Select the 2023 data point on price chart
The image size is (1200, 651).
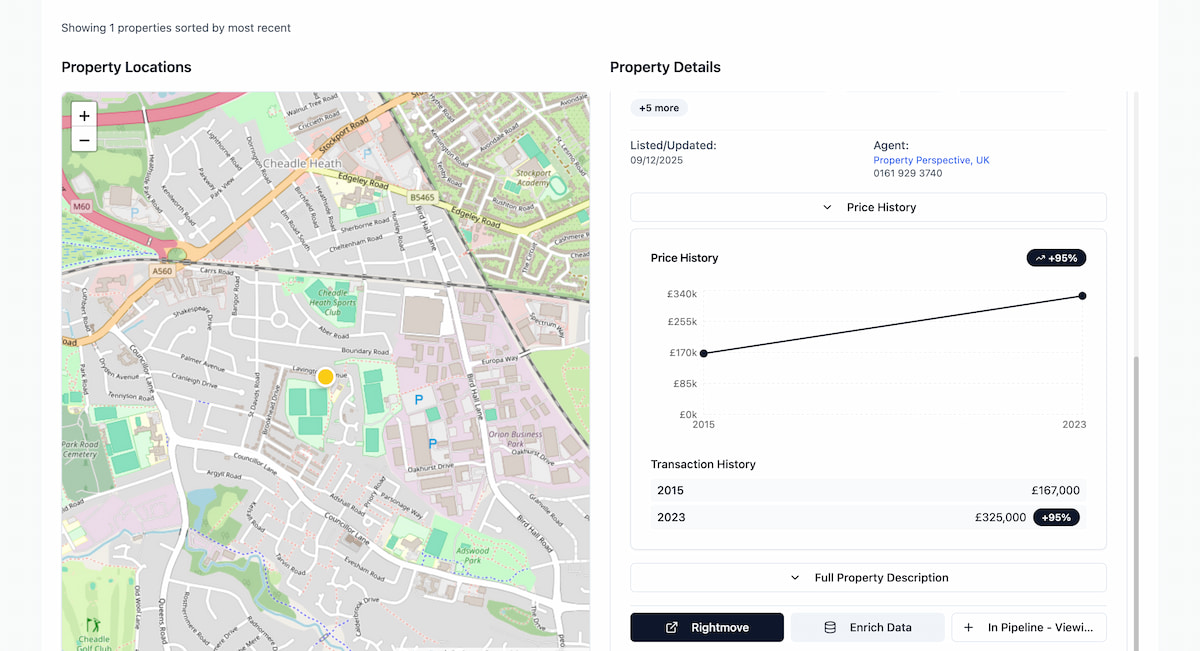[x=1082, y=296]
